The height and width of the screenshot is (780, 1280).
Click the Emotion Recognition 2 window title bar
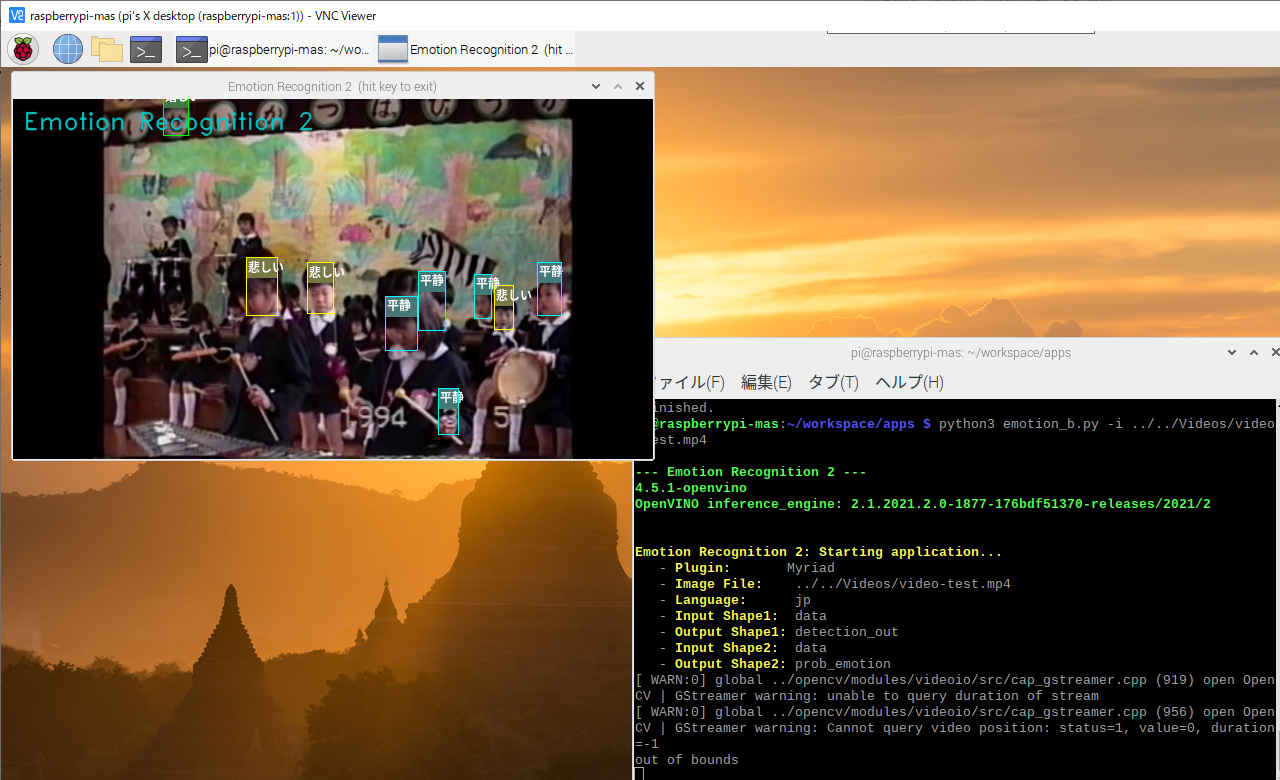click(332, 86)
